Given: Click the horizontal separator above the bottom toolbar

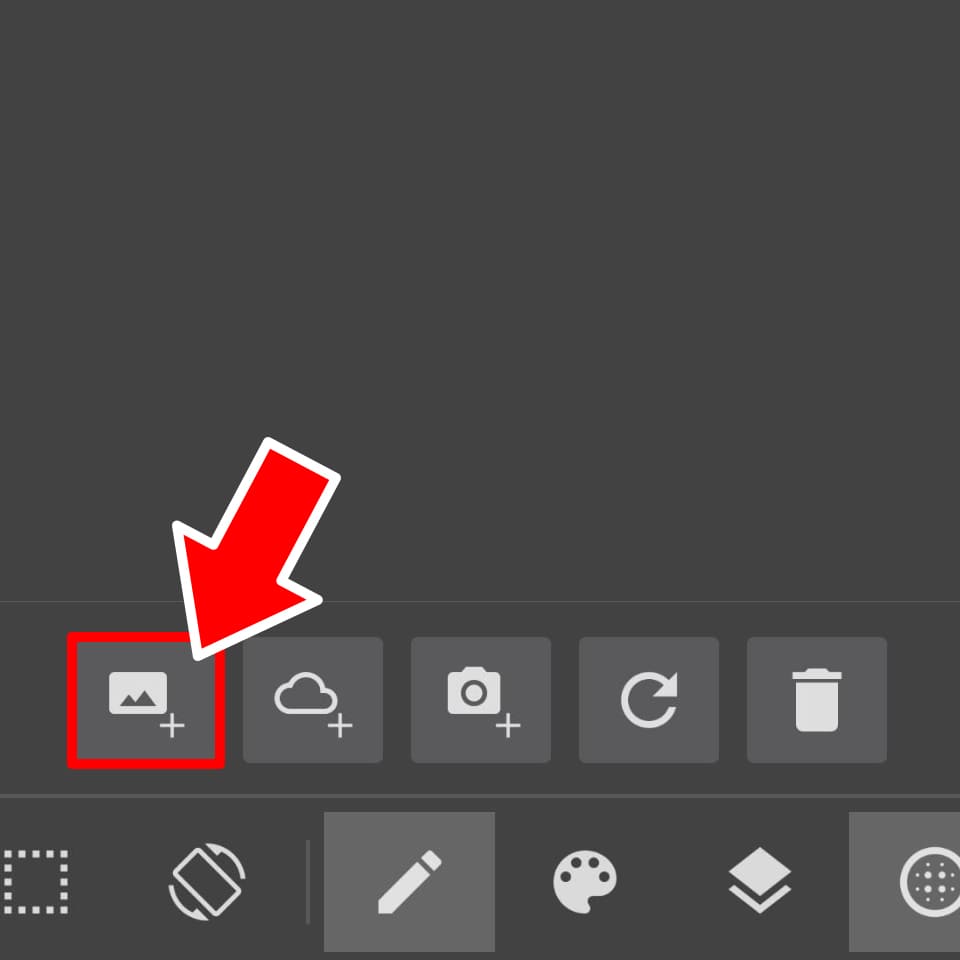Looking at the screenshot, I should coord(480,796).
